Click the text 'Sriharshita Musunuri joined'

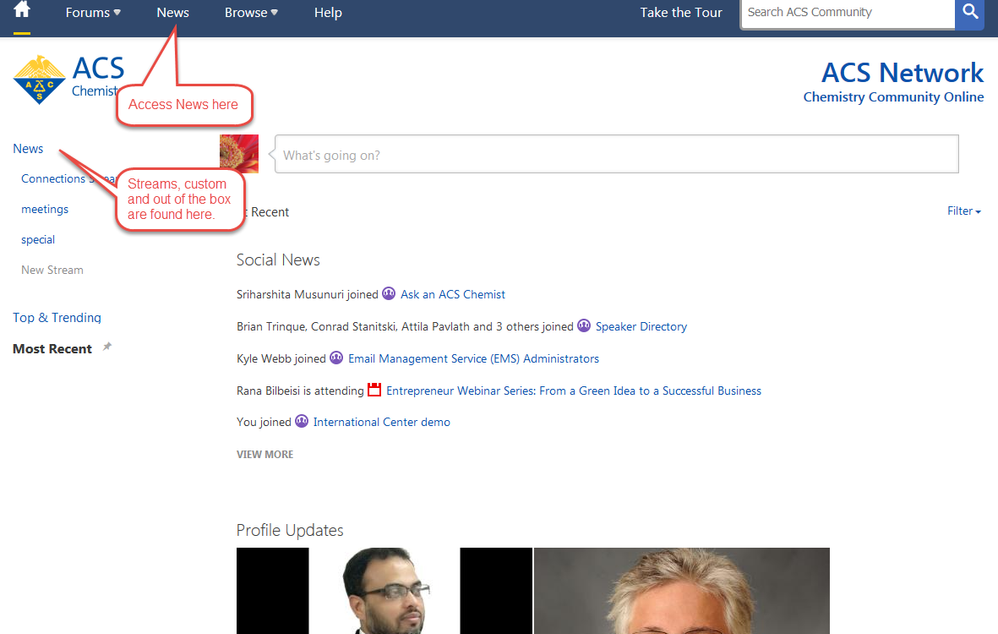tap(307, 295)
